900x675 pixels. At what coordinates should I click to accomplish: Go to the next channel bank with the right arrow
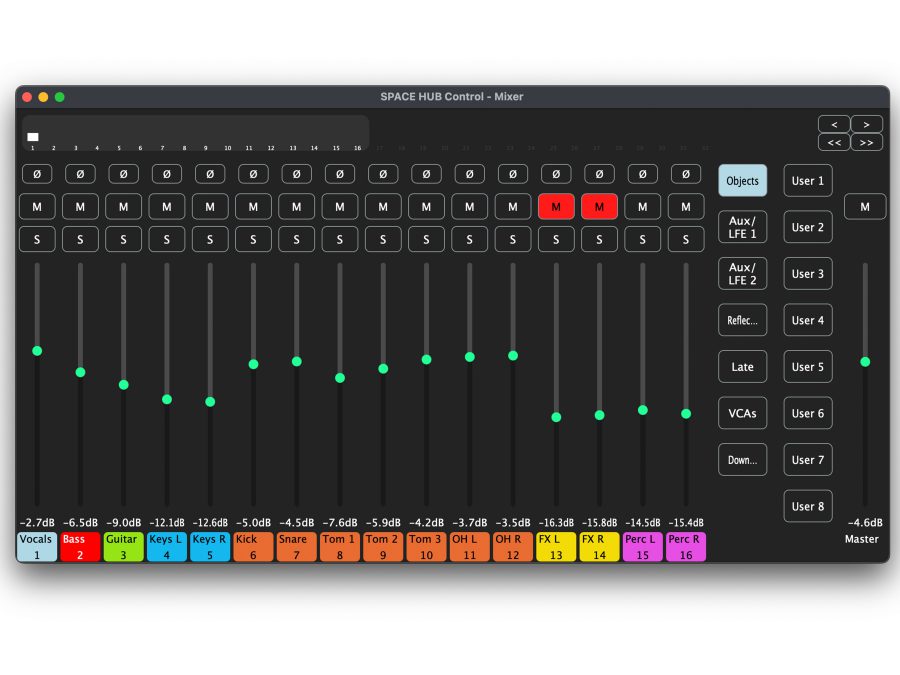point(866,123)
